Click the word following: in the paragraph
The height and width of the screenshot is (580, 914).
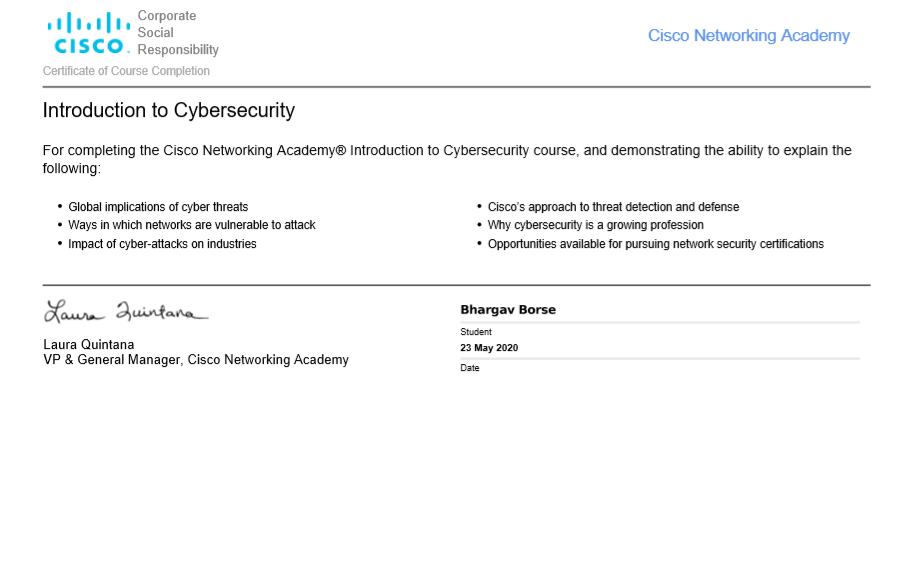tap(72, 168)
